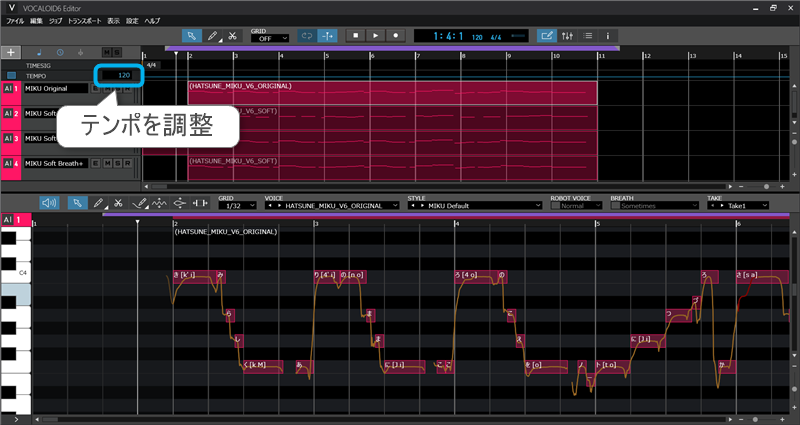This screenshot has width=800, height=425.
Task: Solo the MIKU Soft Breath+ track
Action: pos(118,163)
